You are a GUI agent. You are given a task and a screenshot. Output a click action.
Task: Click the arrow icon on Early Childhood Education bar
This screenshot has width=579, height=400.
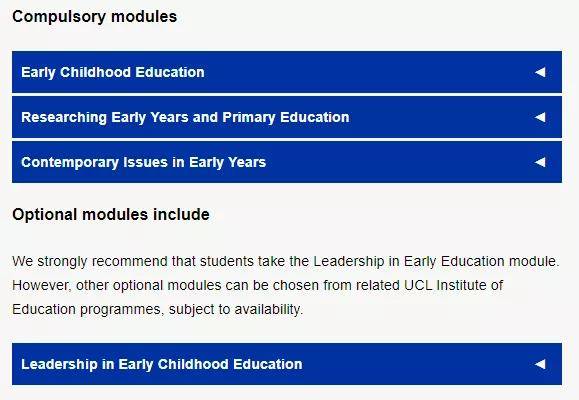[x=540, y=72]
